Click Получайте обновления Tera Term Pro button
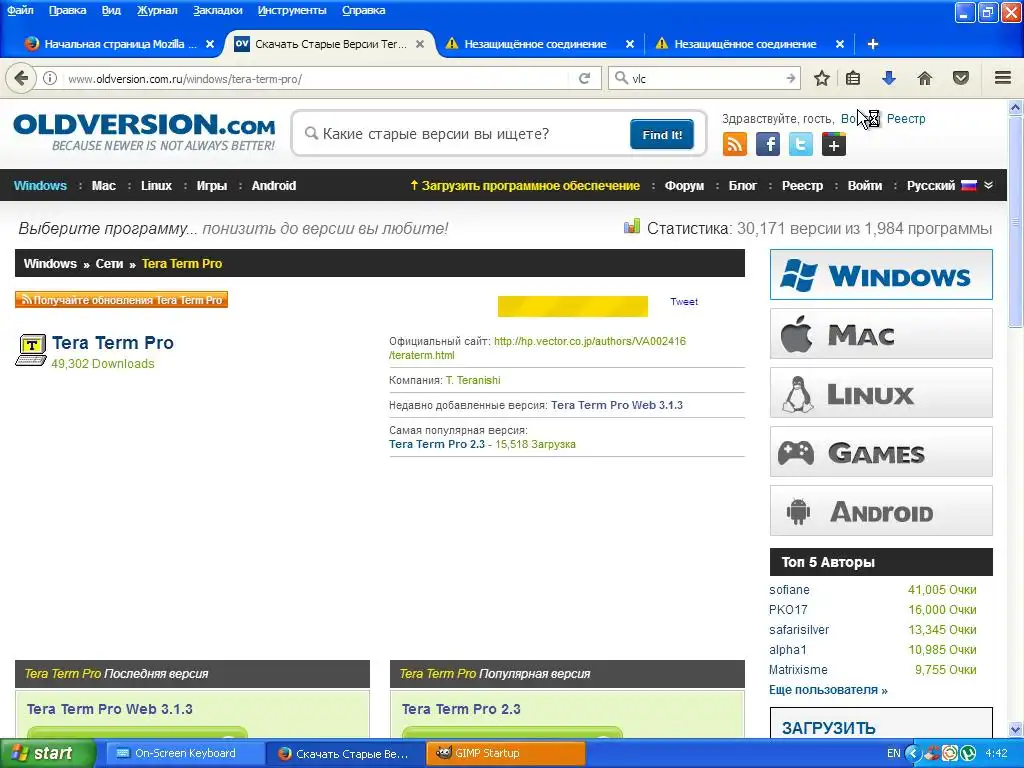Screen dimensions: 1024x768 pyautogui.click(x=121, y=300)
